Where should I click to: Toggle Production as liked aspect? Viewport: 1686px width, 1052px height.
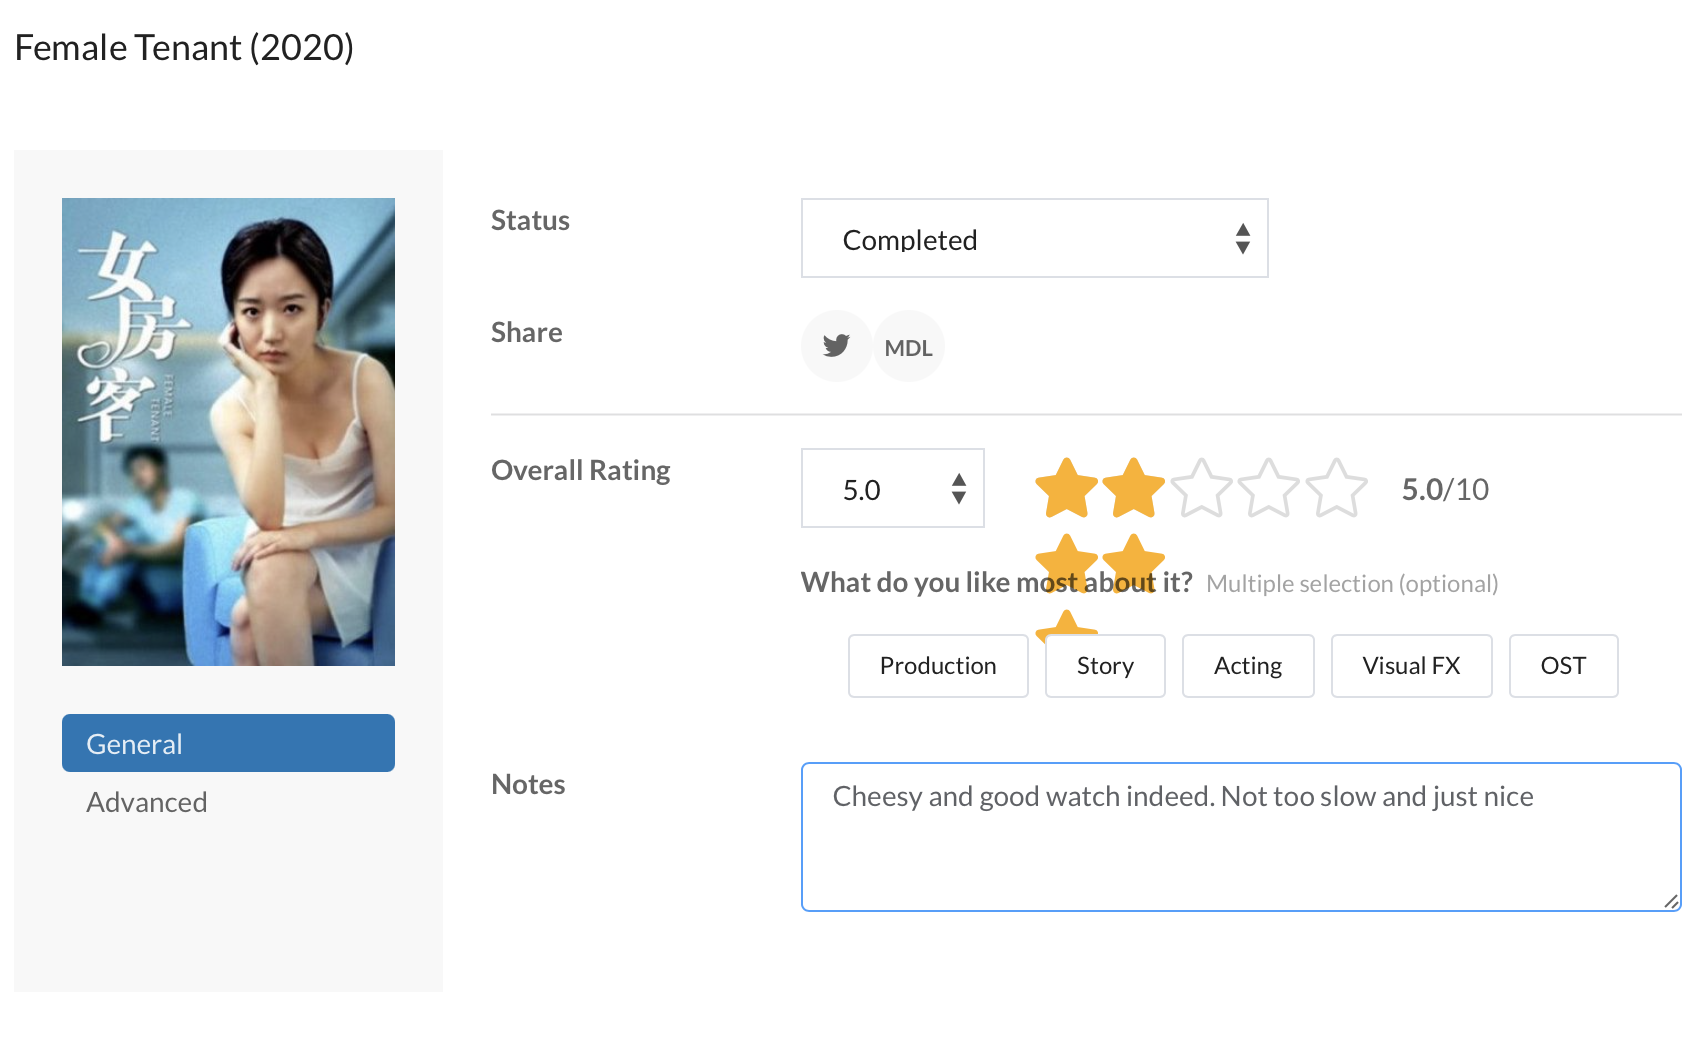click(x=937, y=666)
